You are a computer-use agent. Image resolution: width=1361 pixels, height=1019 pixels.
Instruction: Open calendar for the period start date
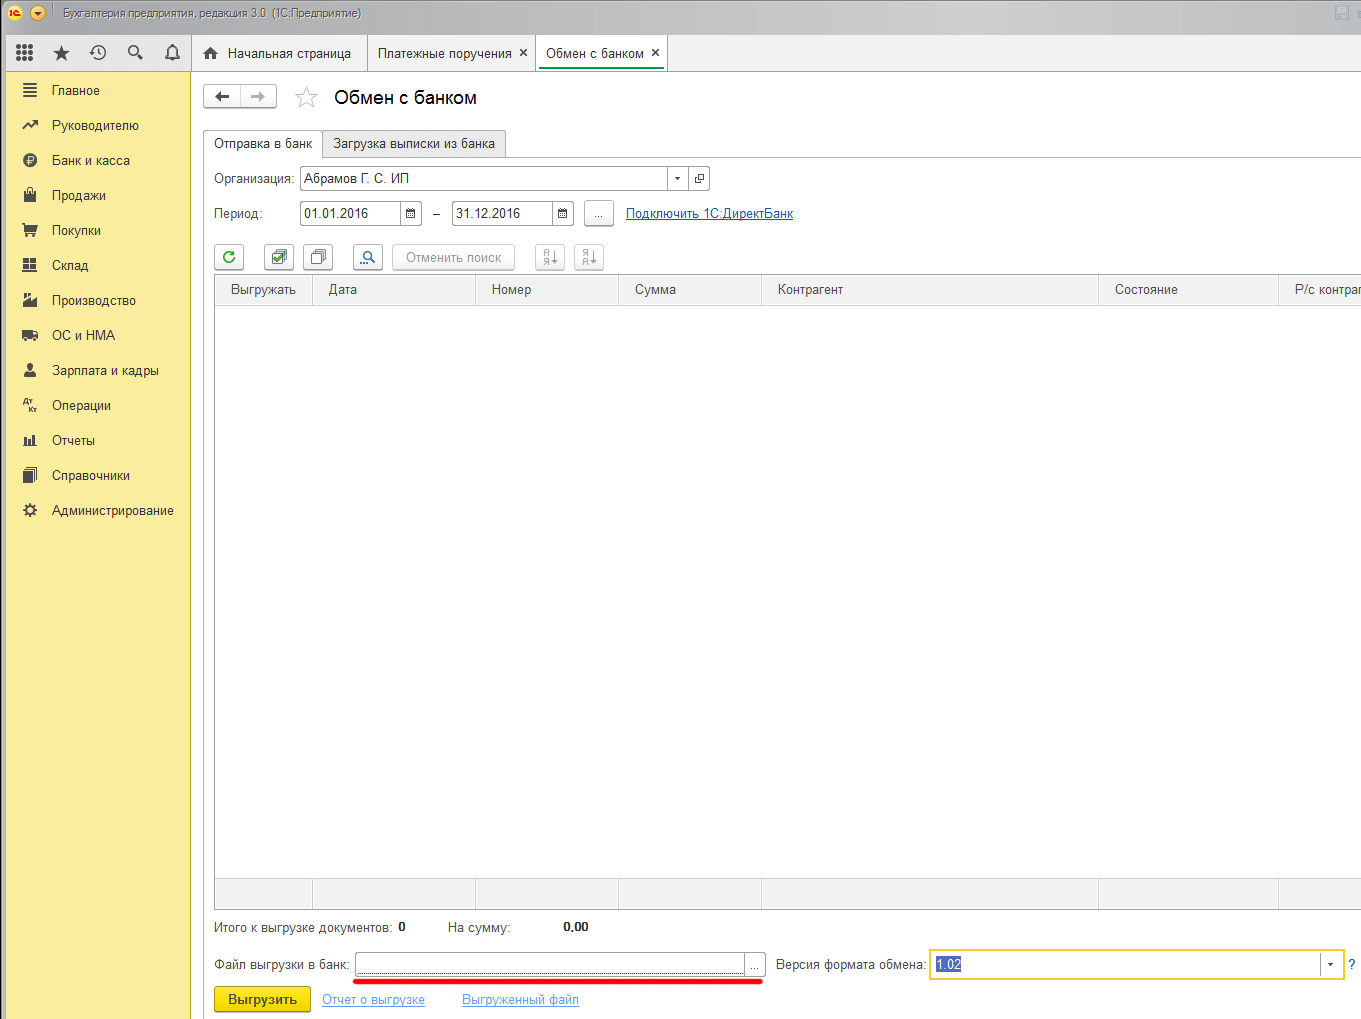[411, 213]
